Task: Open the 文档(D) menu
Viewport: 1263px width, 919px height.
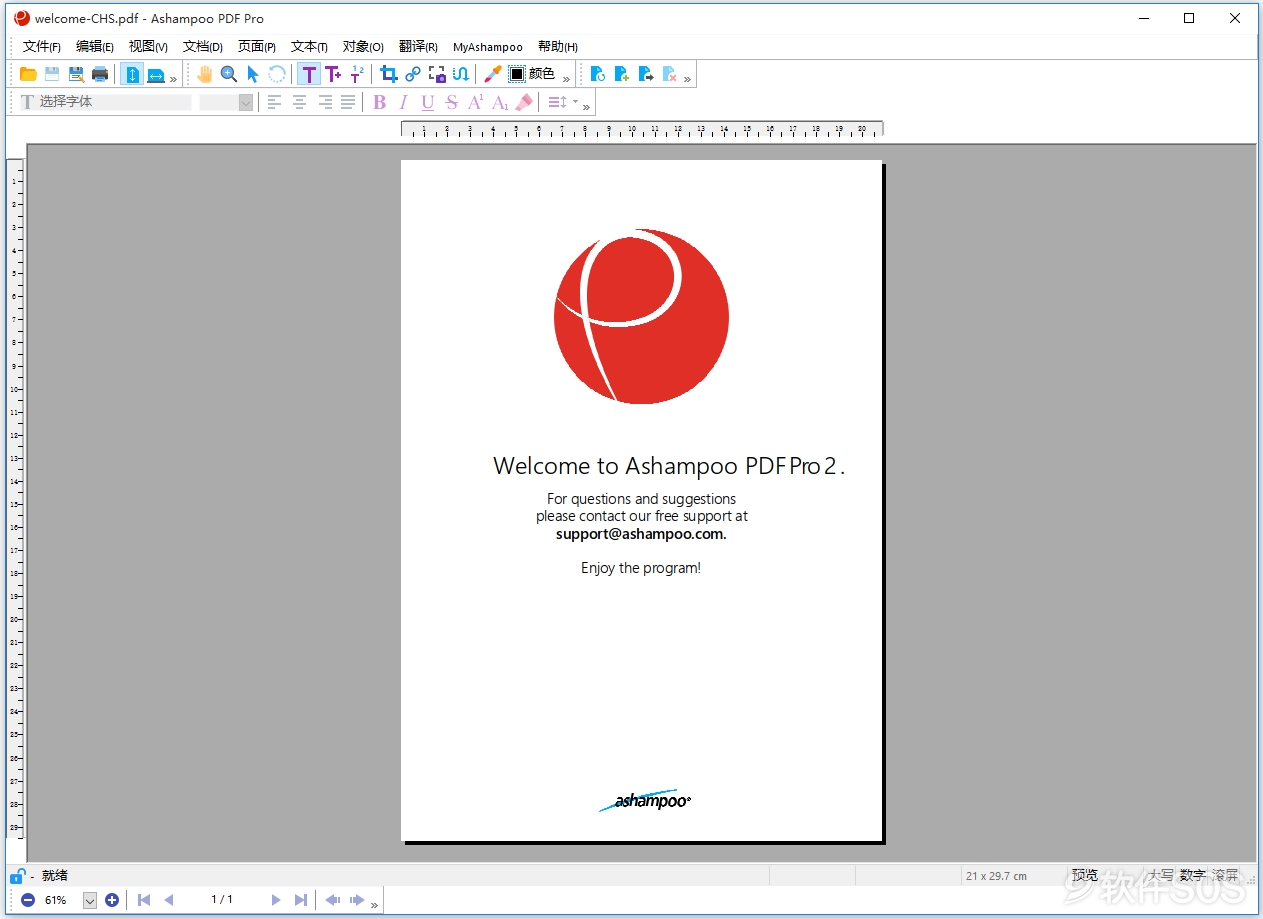Action: [x=203, y=47]
